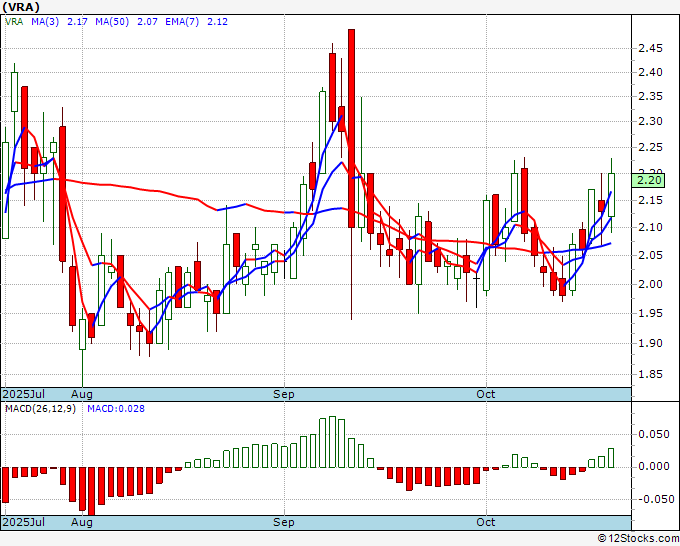Click Aug label on MACD axis
The width and height of the screenshot is (680, 546).
tap(82, 522)
